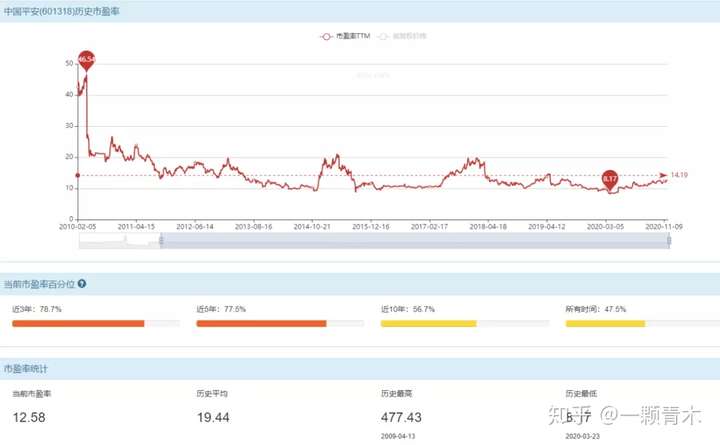Click the help icon beside 当前市盈率百分位

pyautogui.click(x=82, y=284)
